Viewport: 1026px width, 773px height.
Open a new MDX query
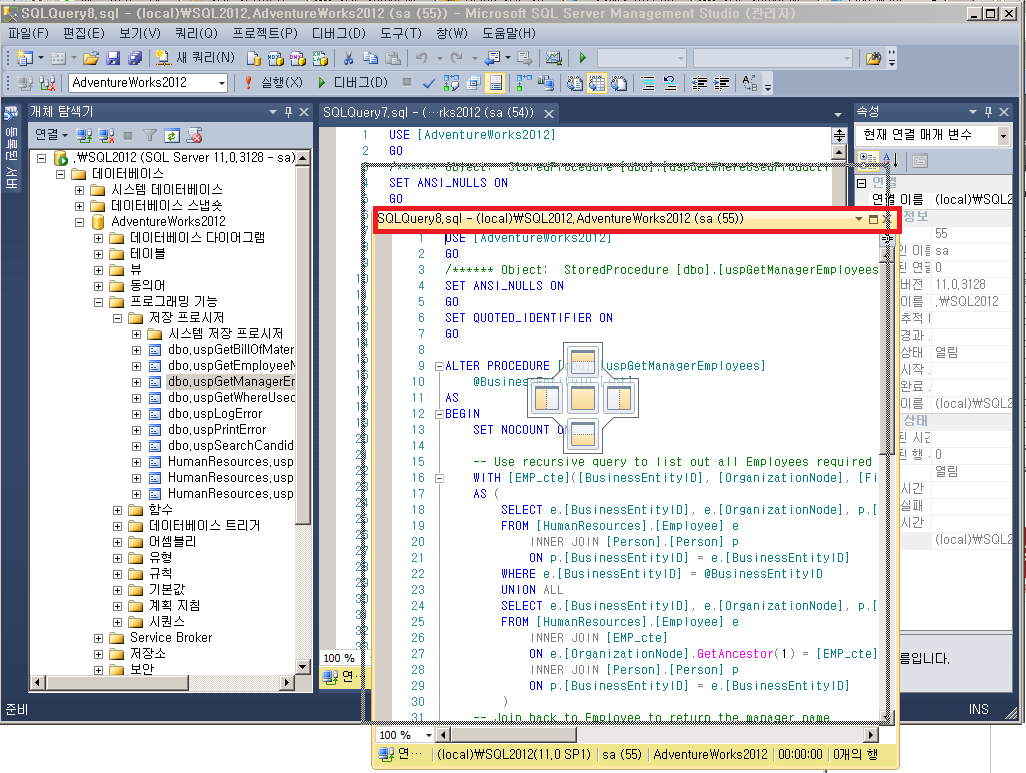(x=275, y=58)
